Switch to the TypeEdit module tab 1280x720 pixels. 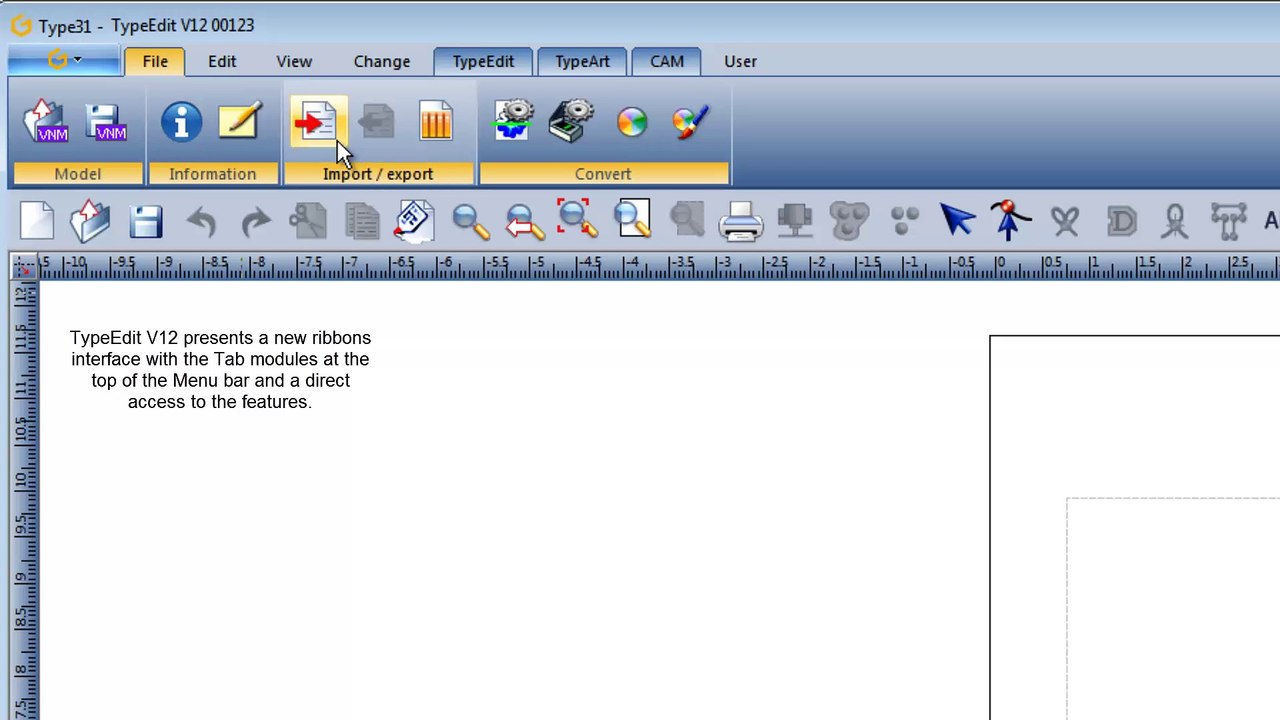coord(483,61)
